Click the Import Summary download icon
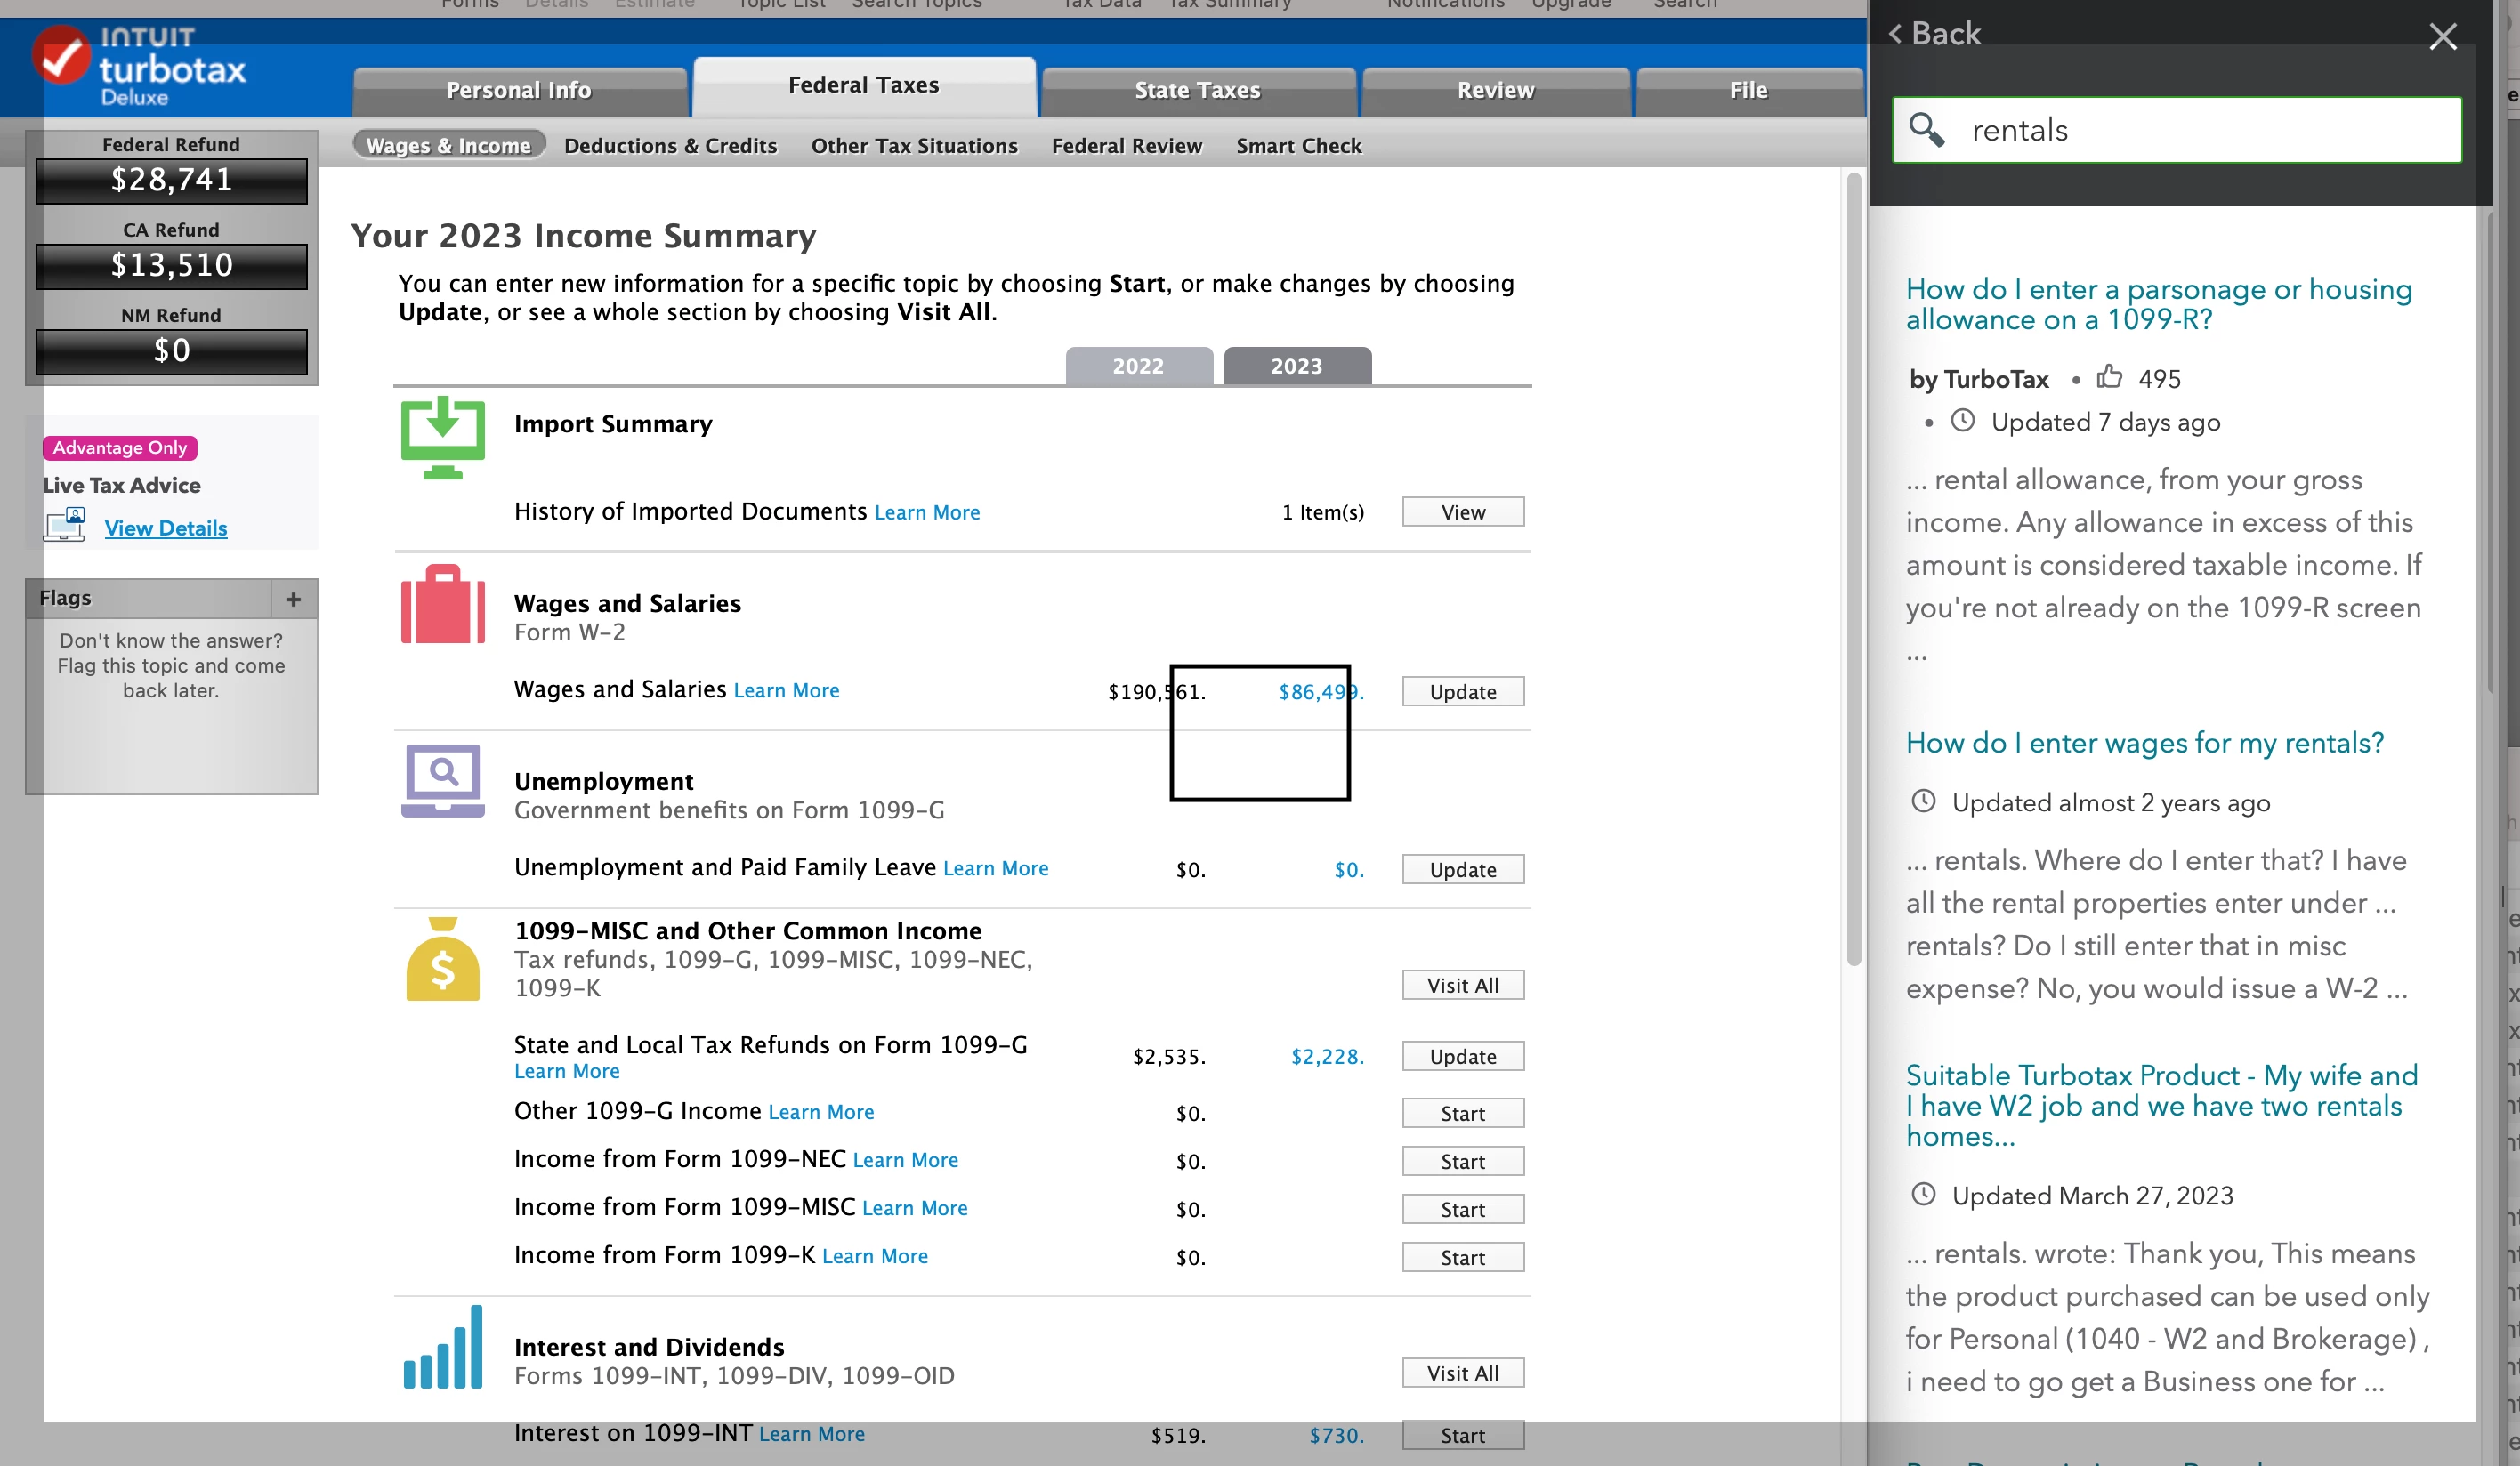The height and width of the screenshot is (1466, 2520). [442, 438]
